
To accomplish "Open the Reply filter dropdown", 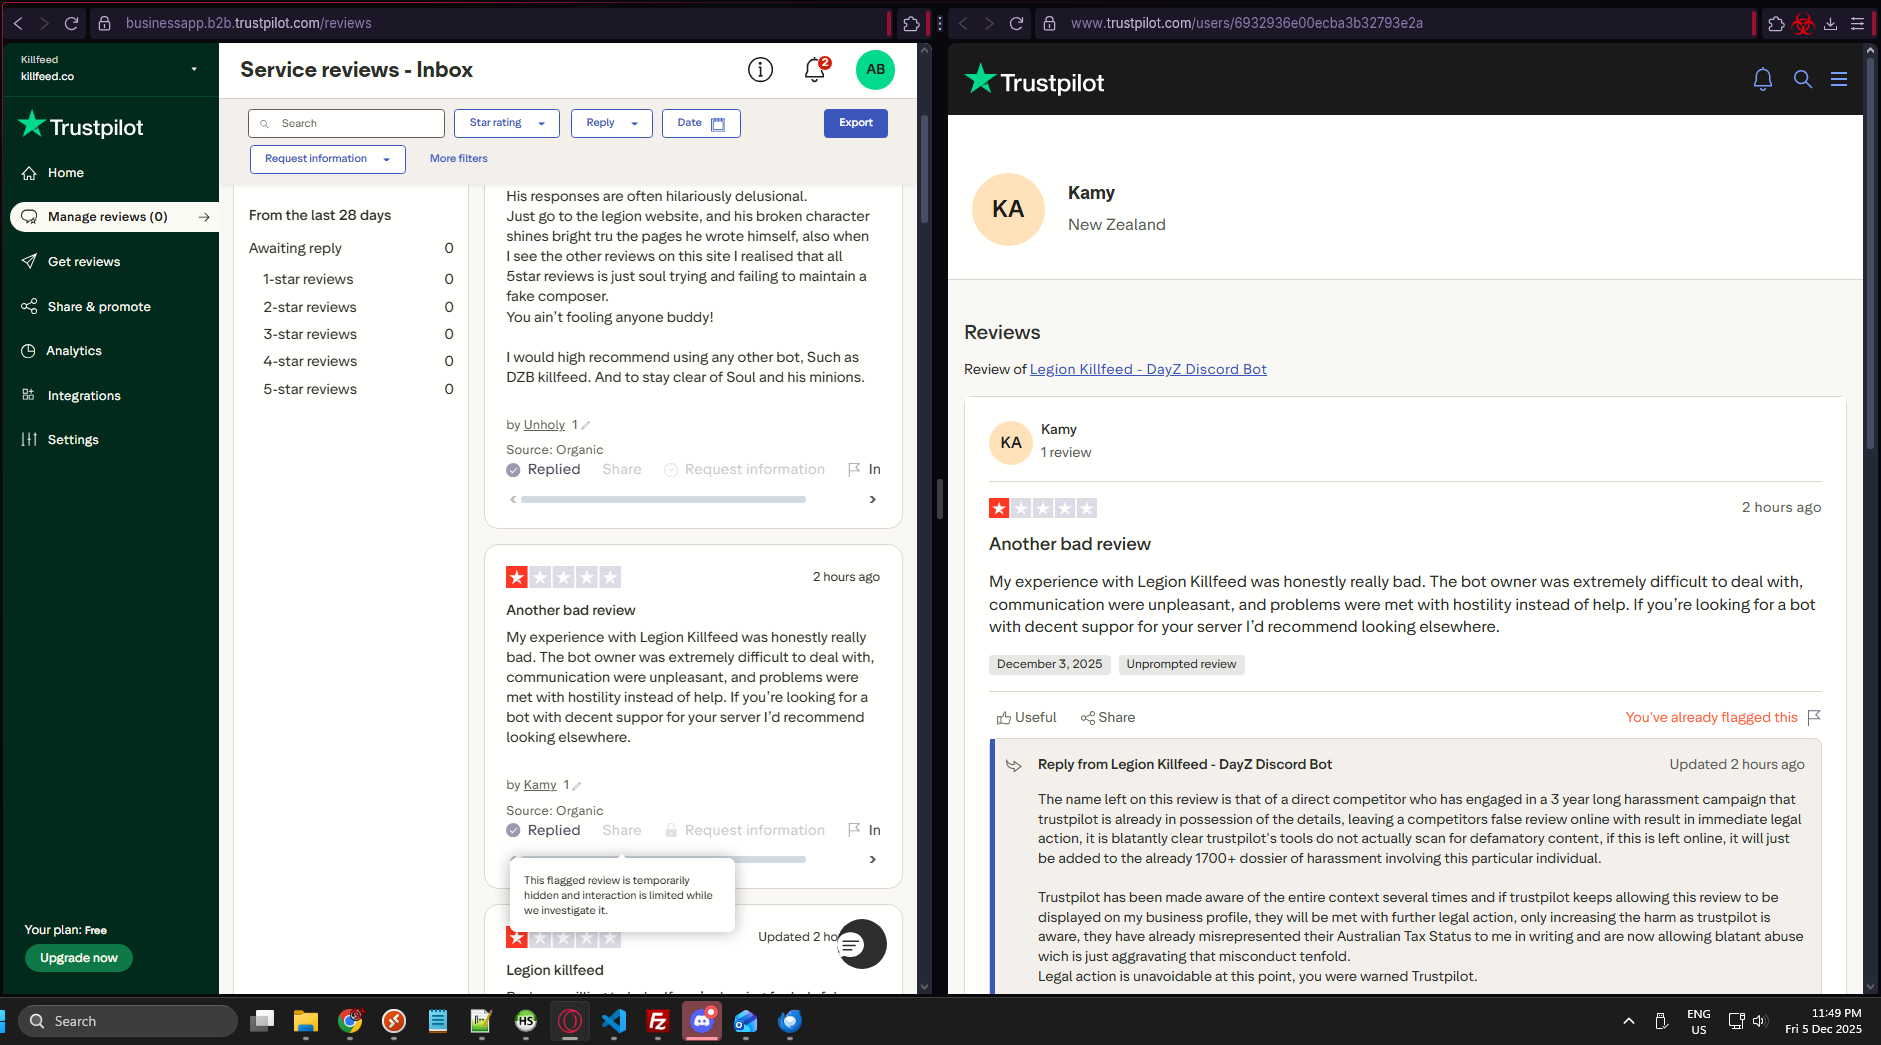I will click(612, 123).
